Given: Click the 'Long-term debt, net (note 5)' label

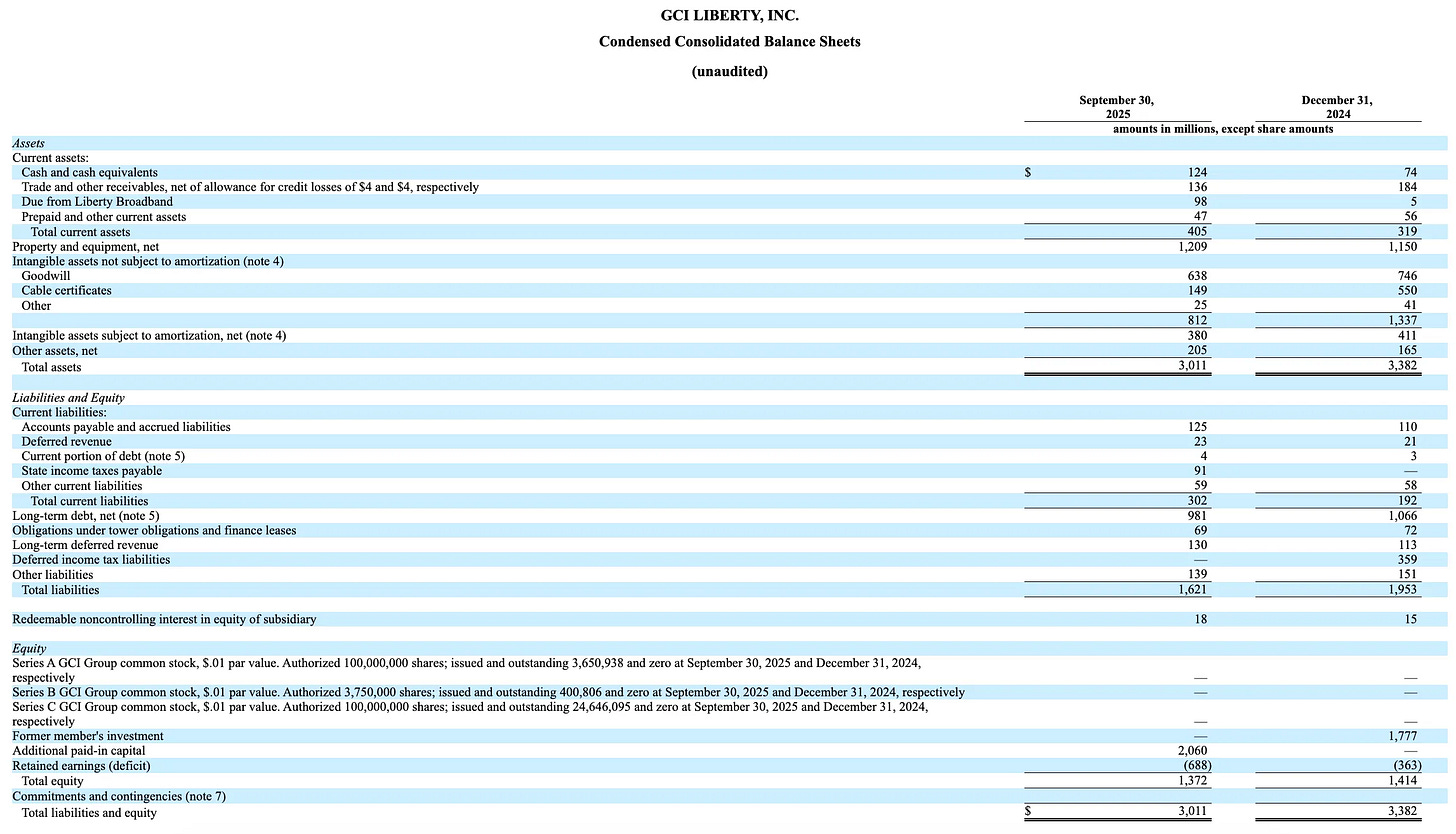Looking at the screenshot, I should tap(86, 515).
